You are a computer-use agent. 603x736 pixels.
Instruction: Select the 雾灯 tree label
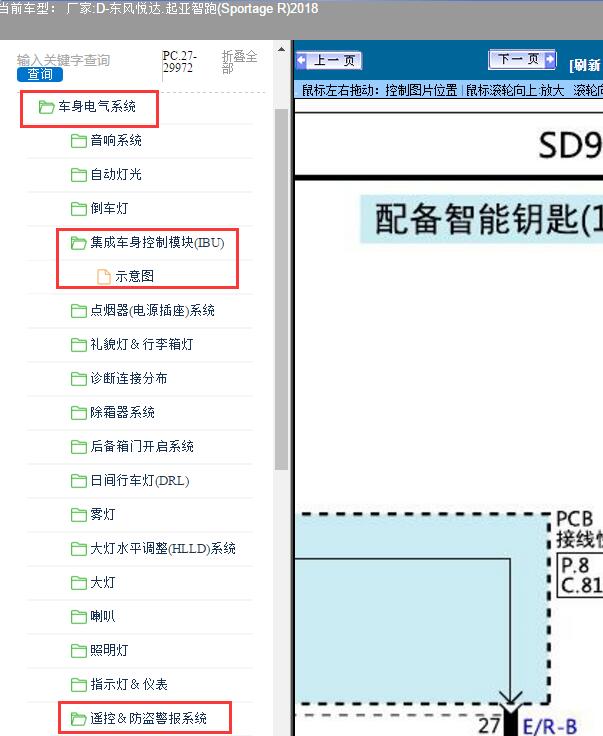(x=103, y=514)
